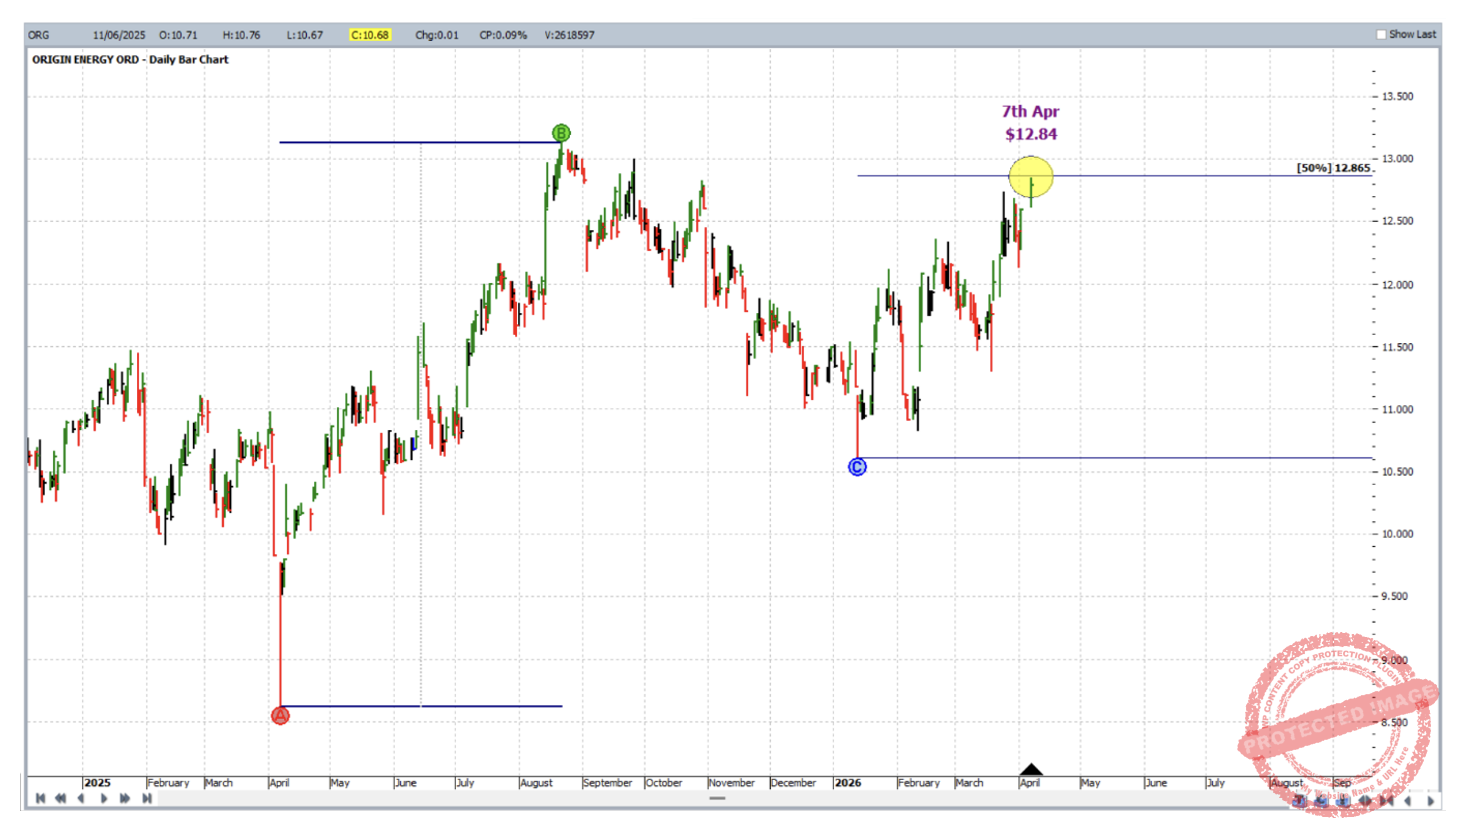
Task: Jump to the last bar of the chart
Action: (x=147, y=798)
